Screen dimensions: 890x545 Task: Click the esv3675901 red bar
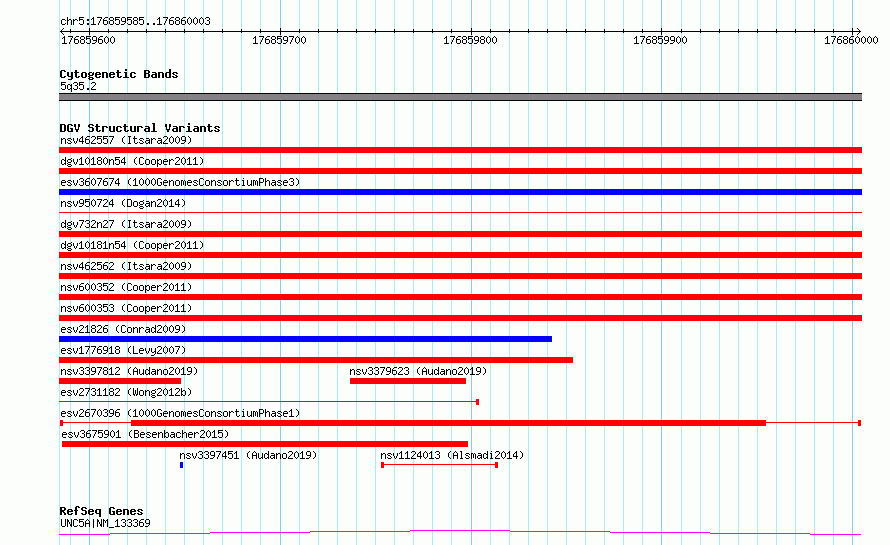pyautogui.click(x=265, y=444)
